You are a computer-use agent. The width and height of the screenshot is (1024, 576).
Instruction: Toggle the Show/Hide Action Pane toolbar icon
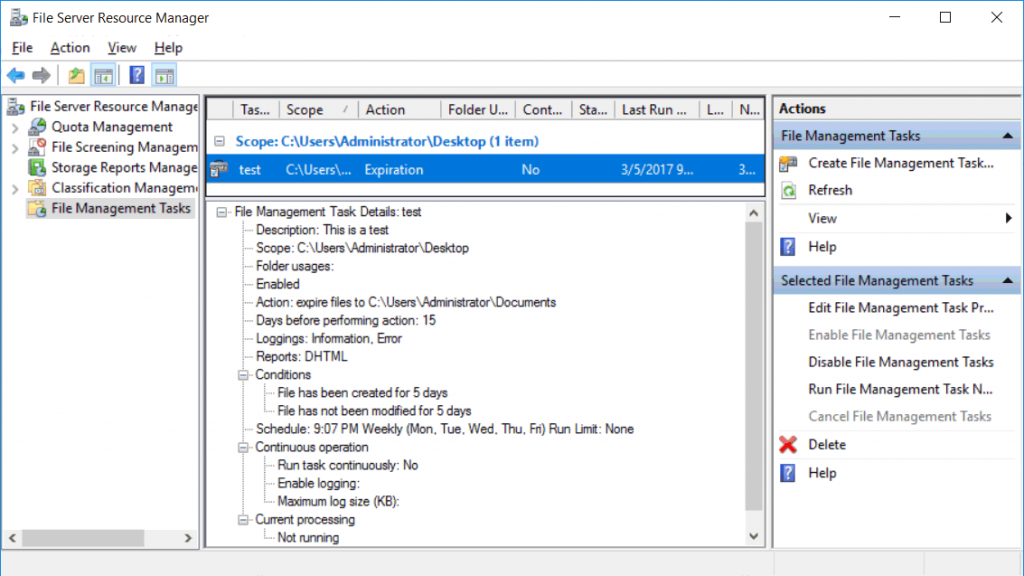tap(163, 74)
